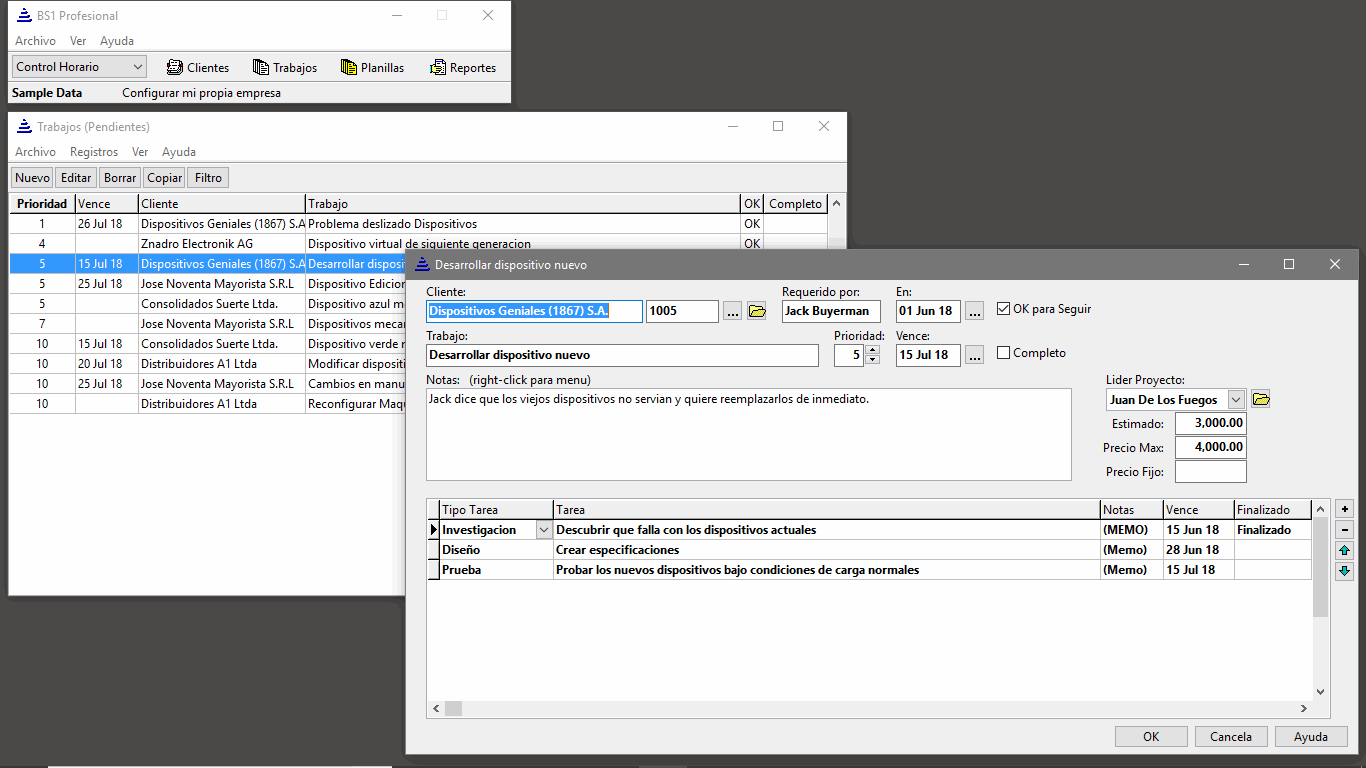Select Distribuidores A1 Ltda 20 Jul 18 row
The width and height of the screenshot is (1366, 768).
[208, 364]
